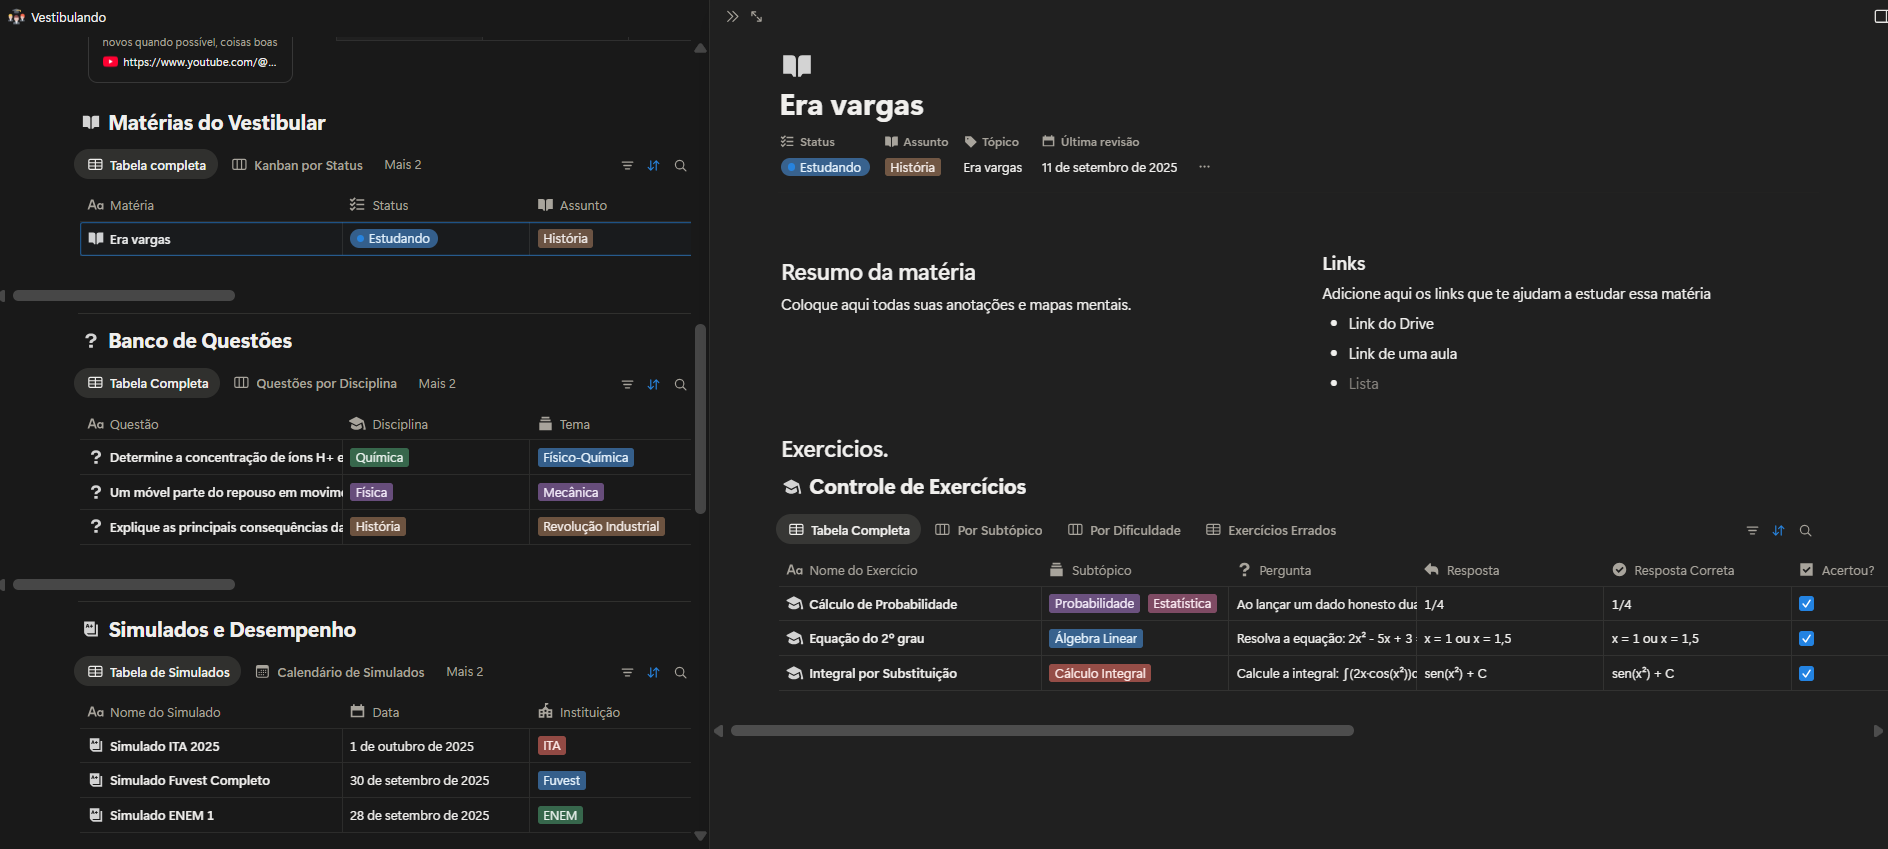Screen dimensions: 1888x849
Task: Click the Estudando status tag in page properties
Action: click(x=825, y=168)
